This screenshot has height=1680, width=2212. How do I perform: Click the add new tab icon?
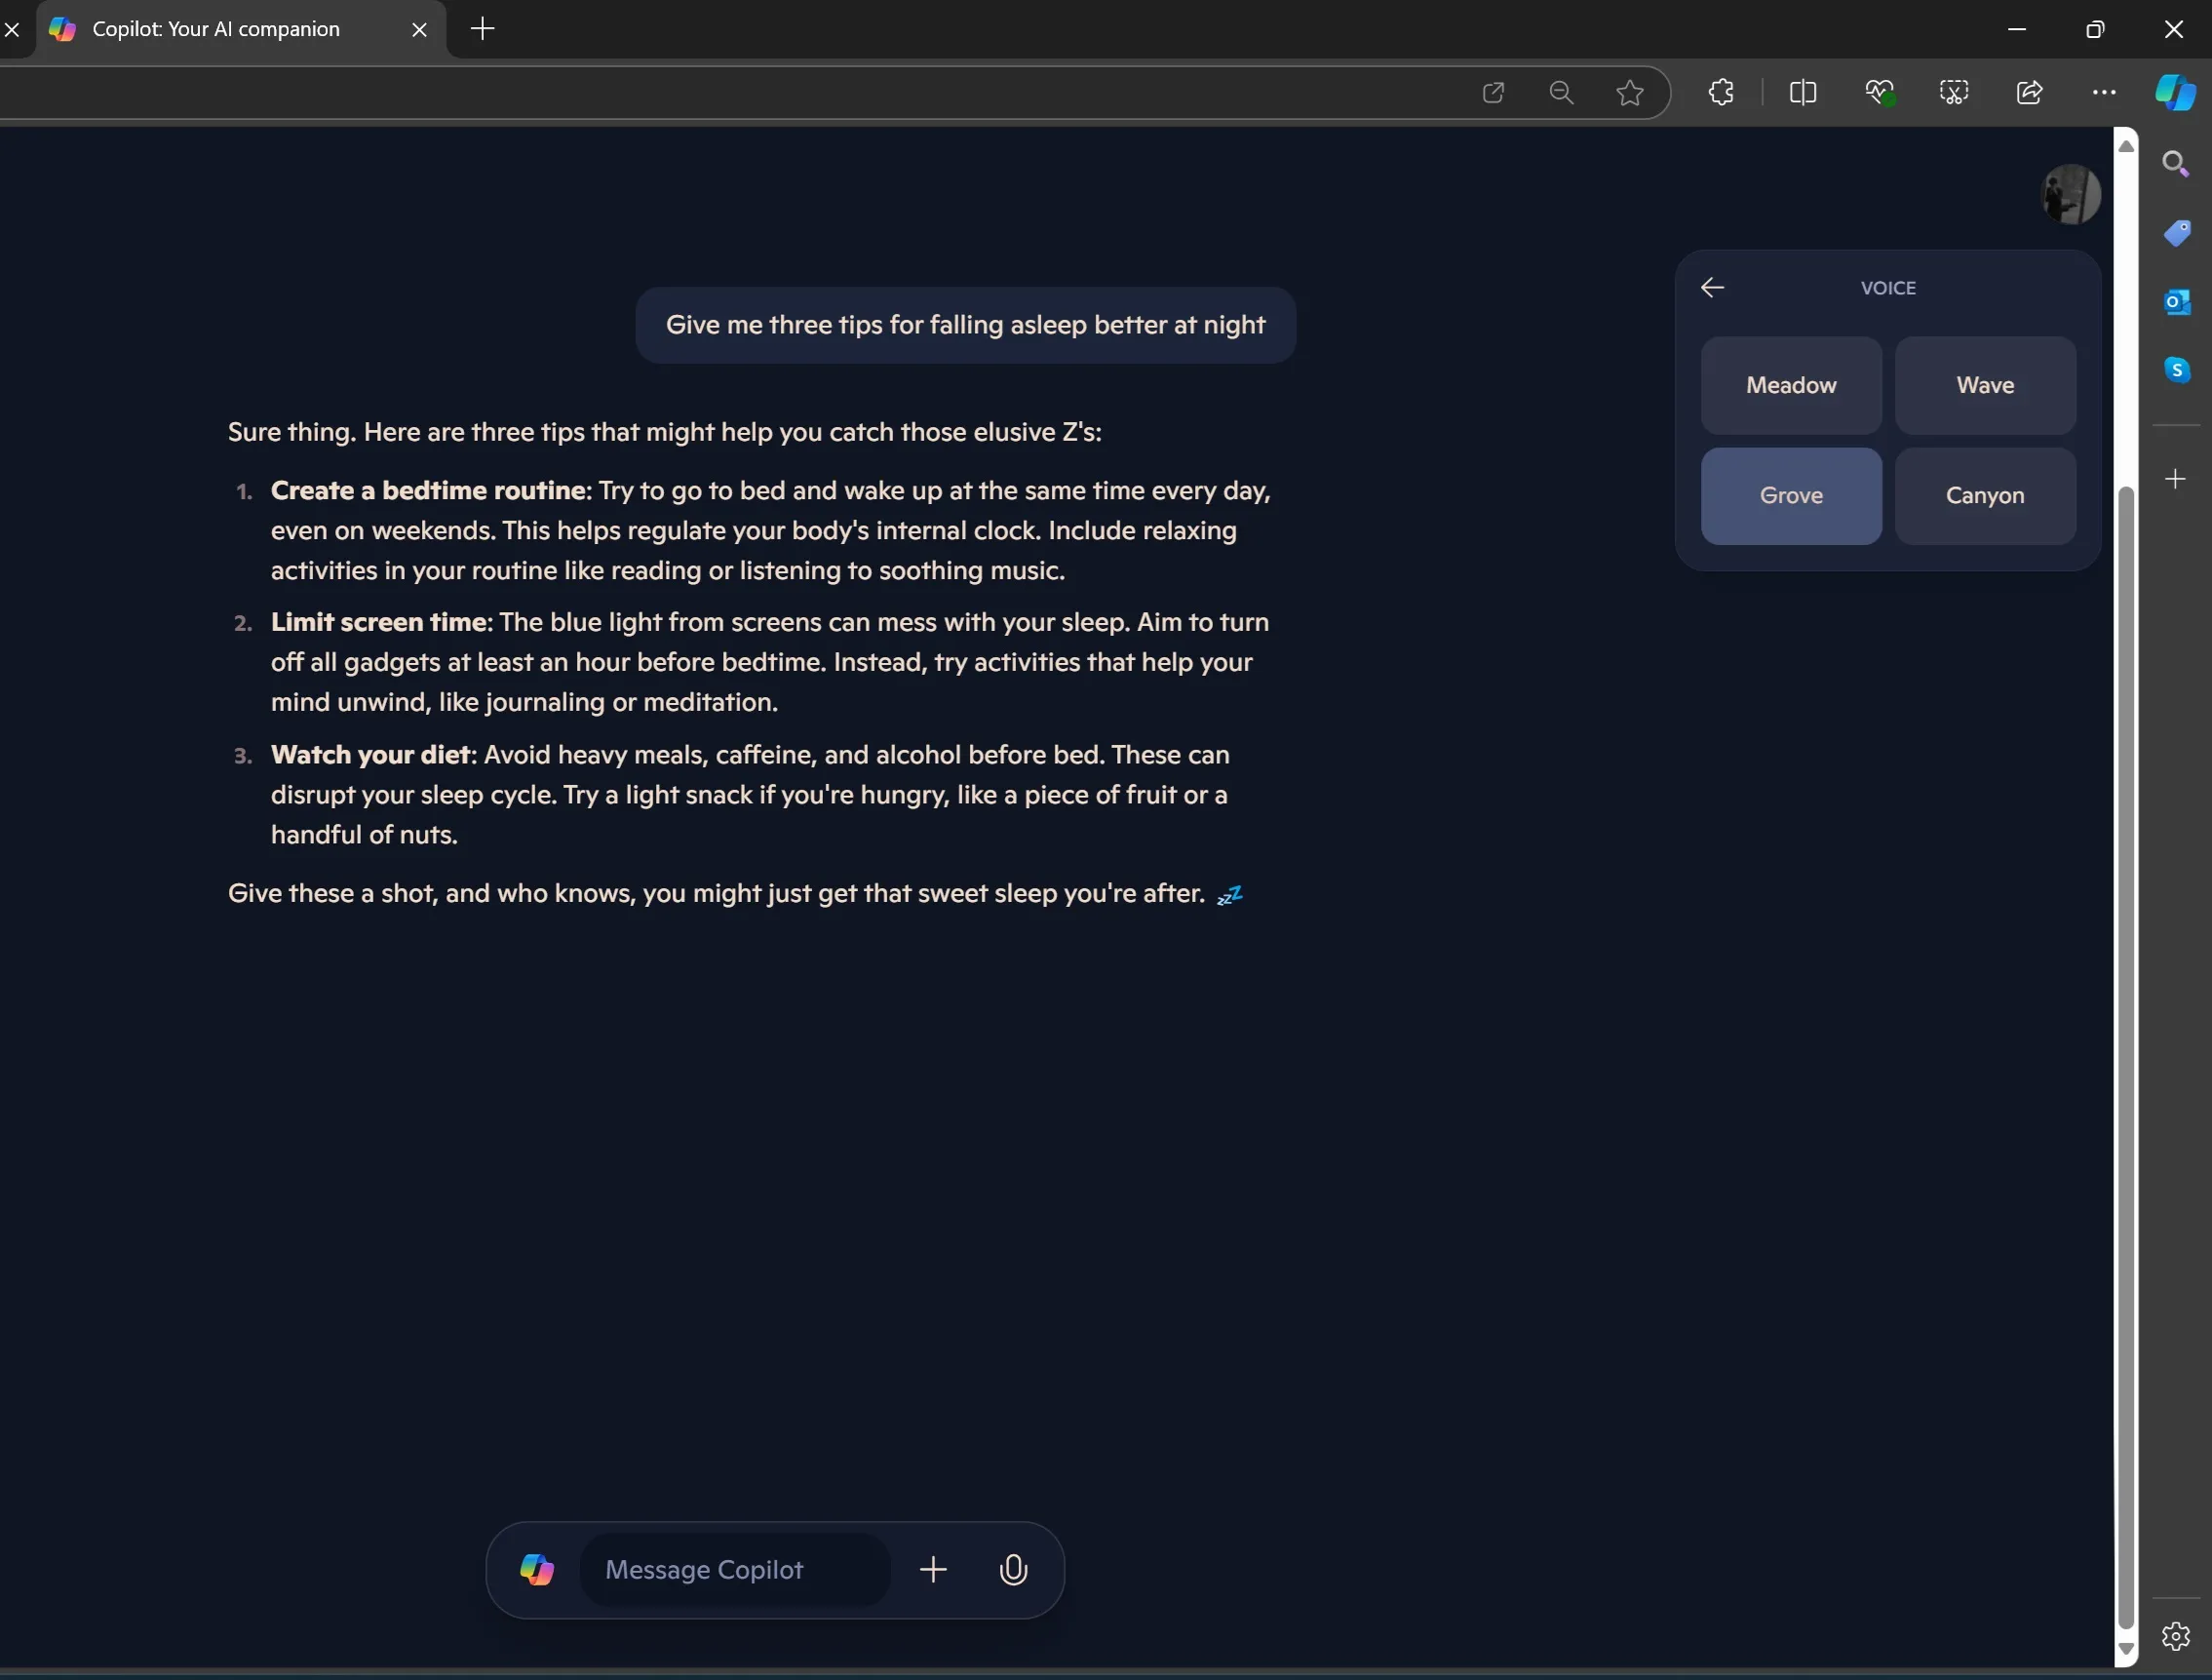(480, 28)
